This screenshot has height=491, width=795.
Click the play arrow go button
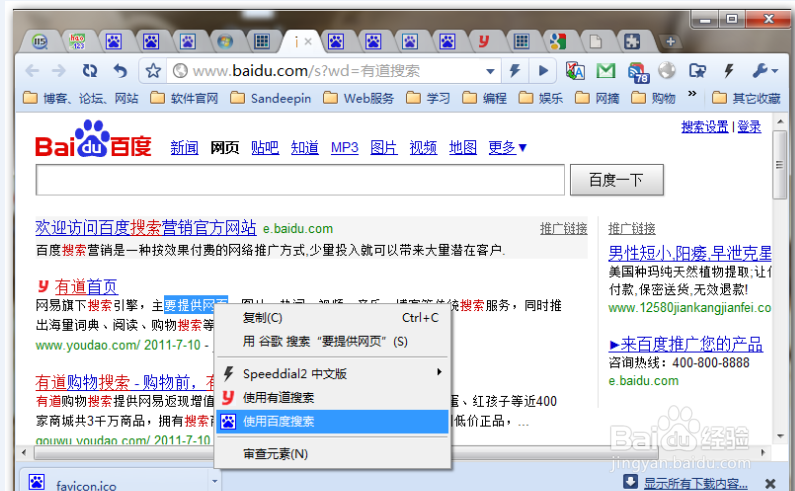543,71
